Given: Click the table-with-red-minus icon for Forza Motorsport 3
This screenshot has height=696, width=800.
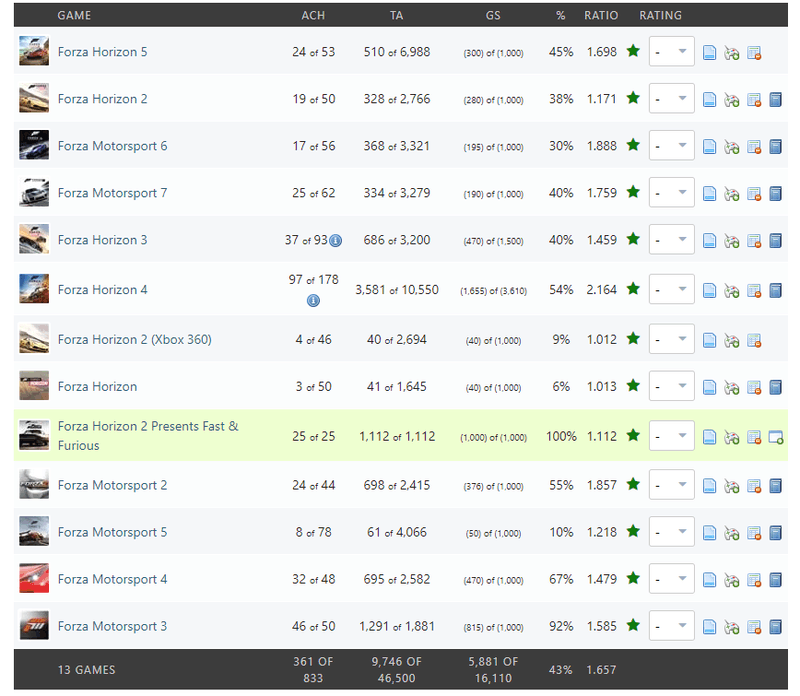Looking at the screenshot, I should (x=754, y=627).
